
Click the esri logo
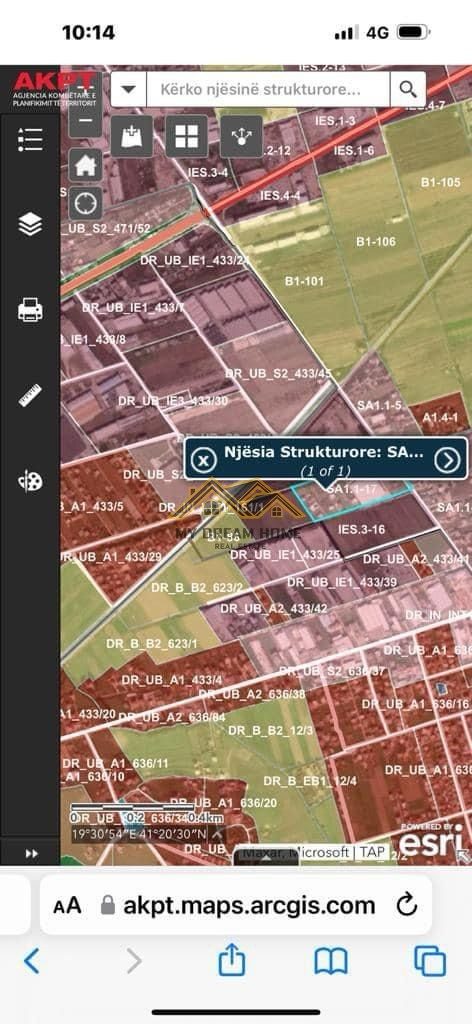click(433, 842)
